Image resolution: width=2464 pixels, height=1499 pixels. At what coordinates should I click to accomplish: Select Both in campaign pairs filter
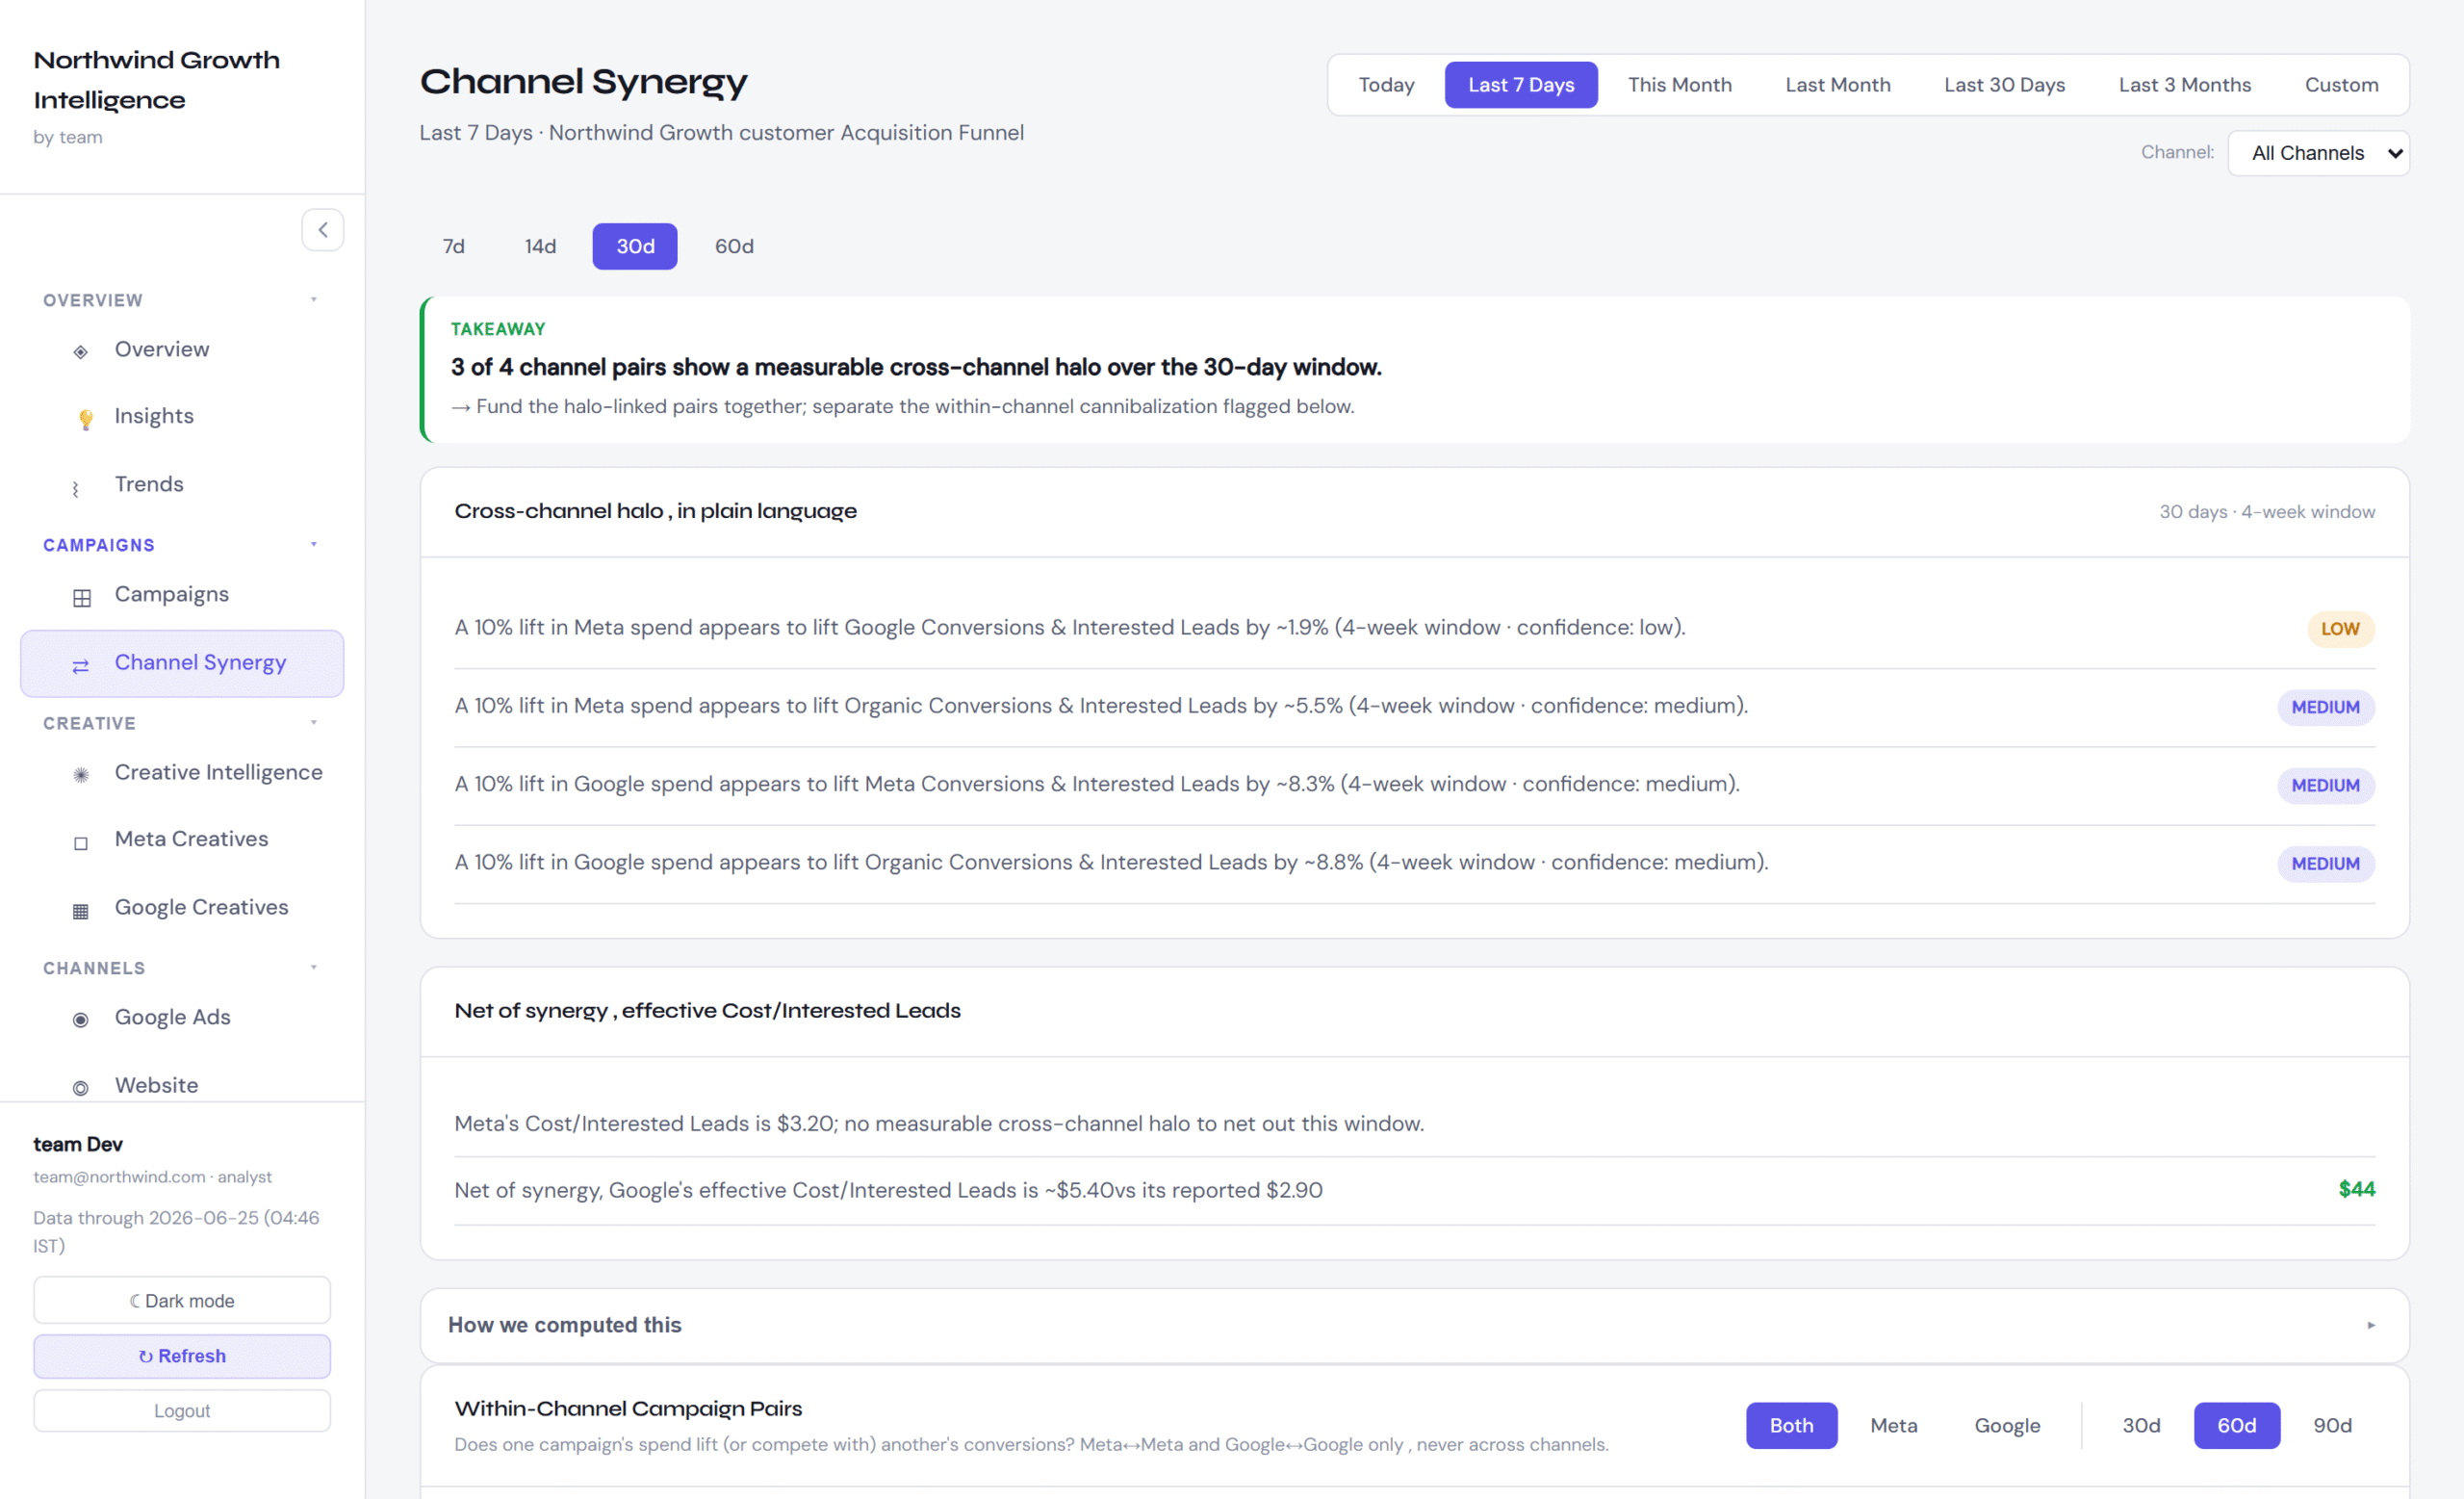pos(1791,1425)
